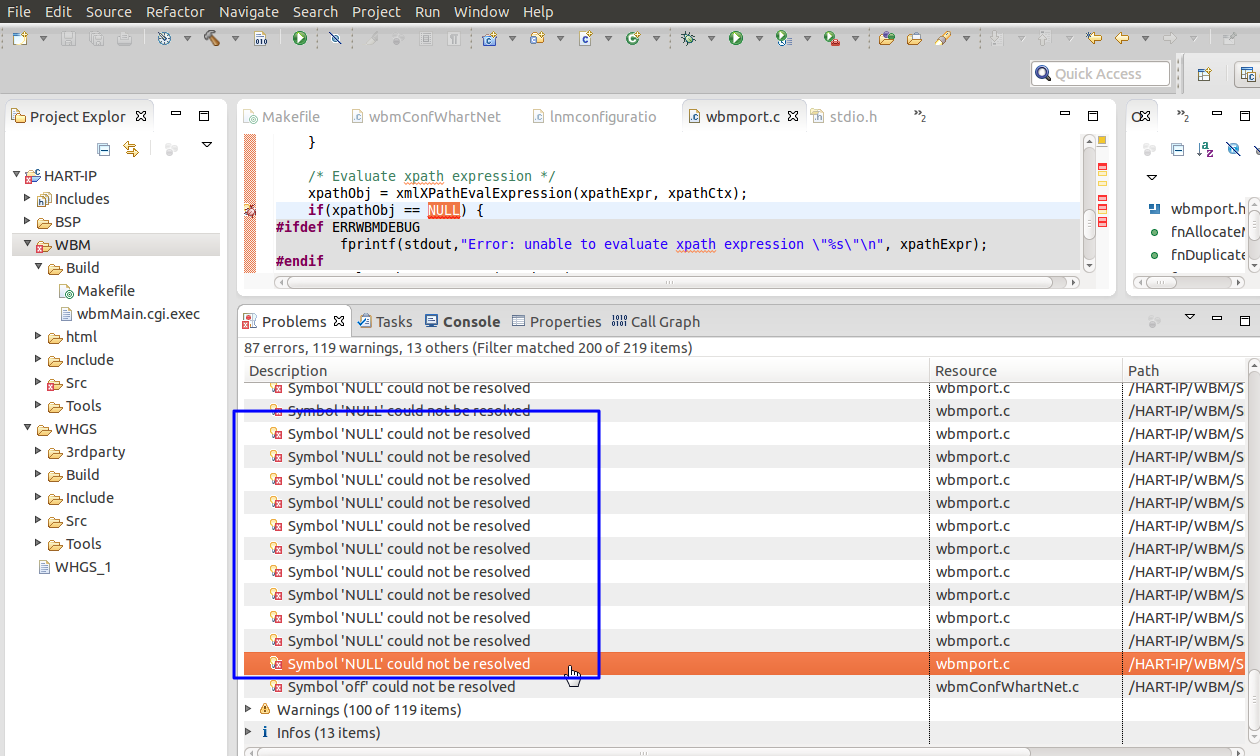This screenshot has width=1260, height=756.
Task: Toggle Link with Editor in Project Explorer
Action: click(x=131, y=149)
